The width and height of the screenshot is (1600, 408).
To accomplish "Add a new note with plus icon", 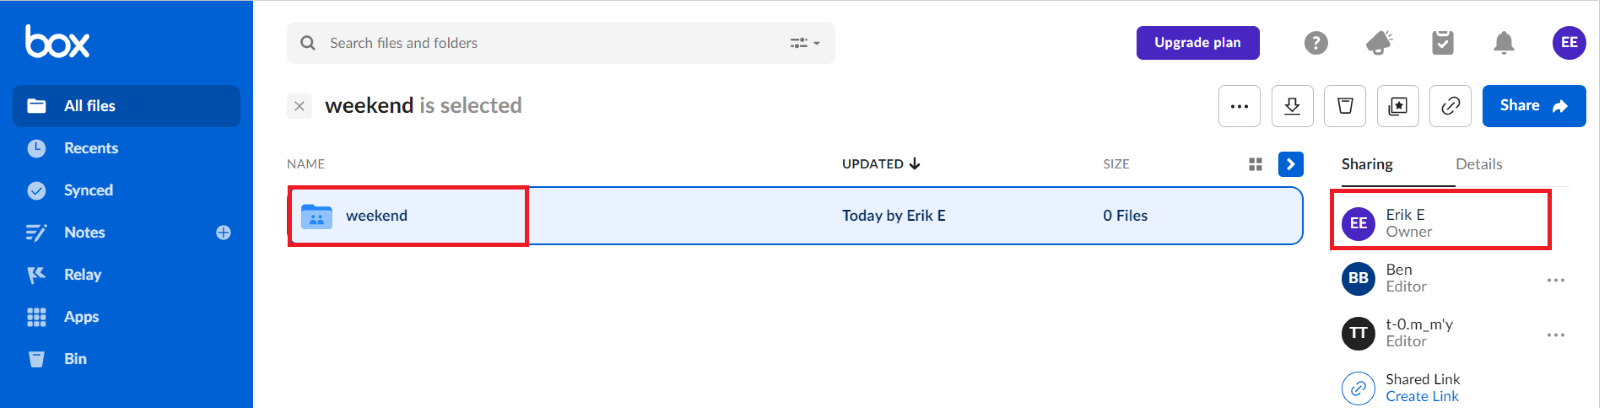I will click(223, 233).
